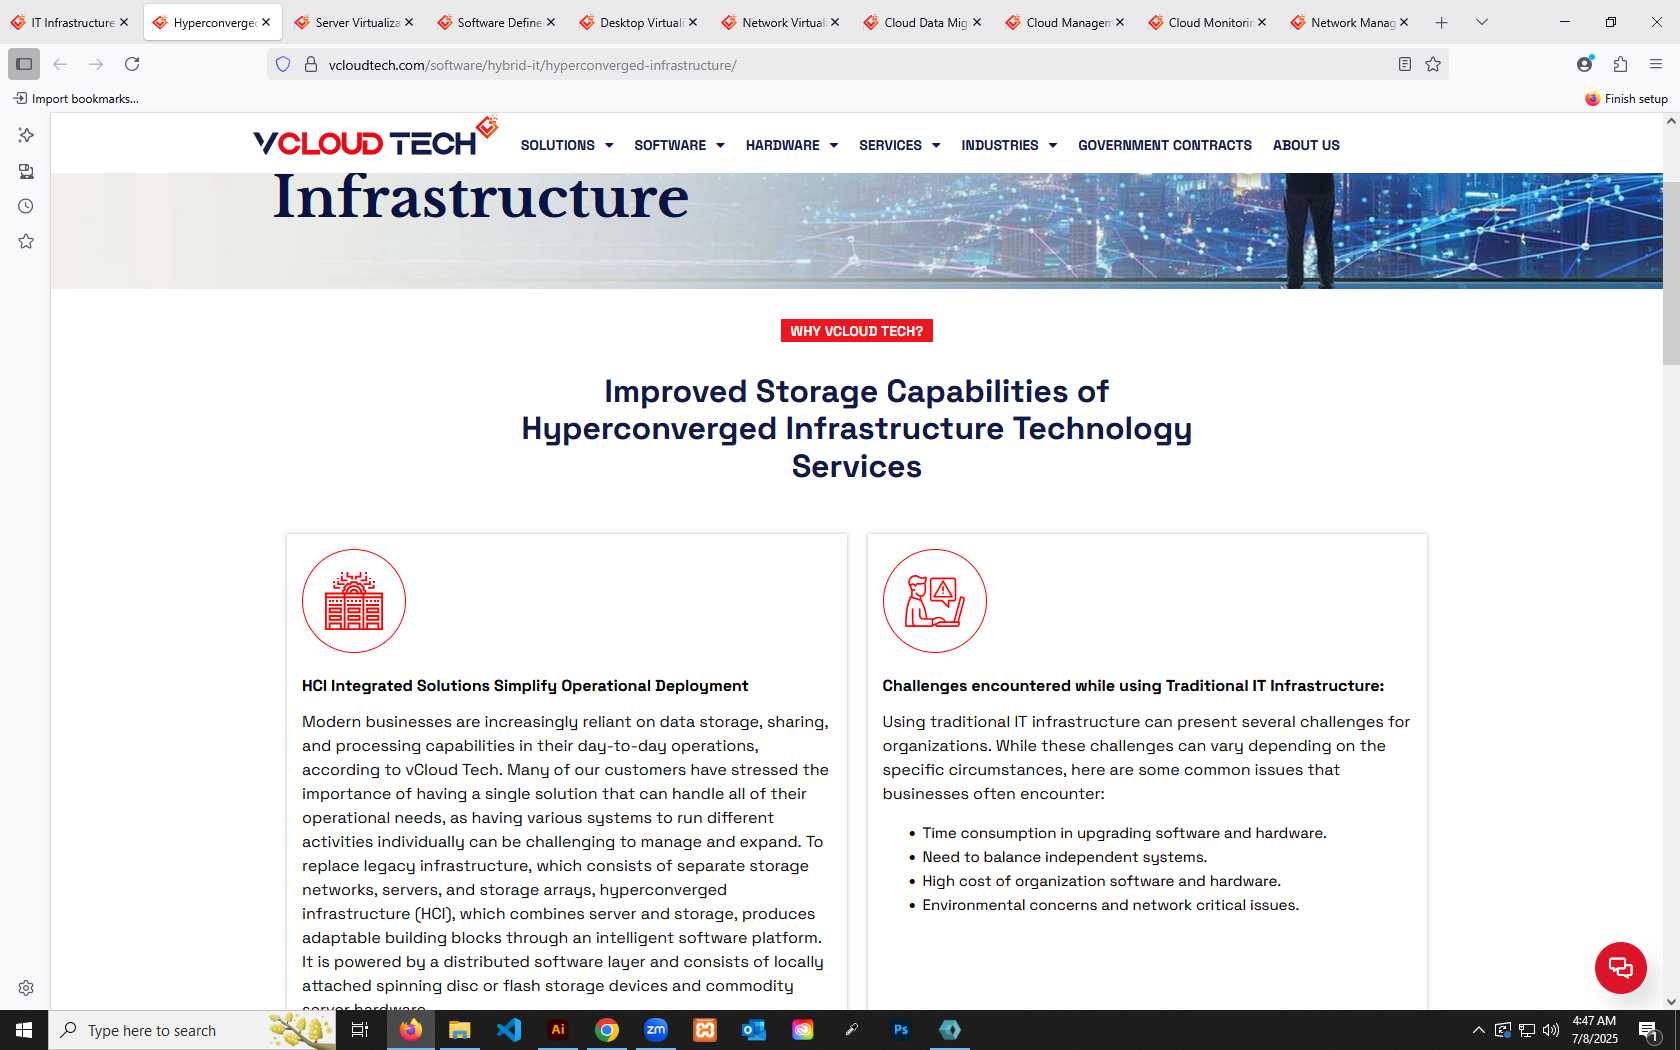
Task: Close the Hyperconverged tab
Action: [x=266, y=22]
